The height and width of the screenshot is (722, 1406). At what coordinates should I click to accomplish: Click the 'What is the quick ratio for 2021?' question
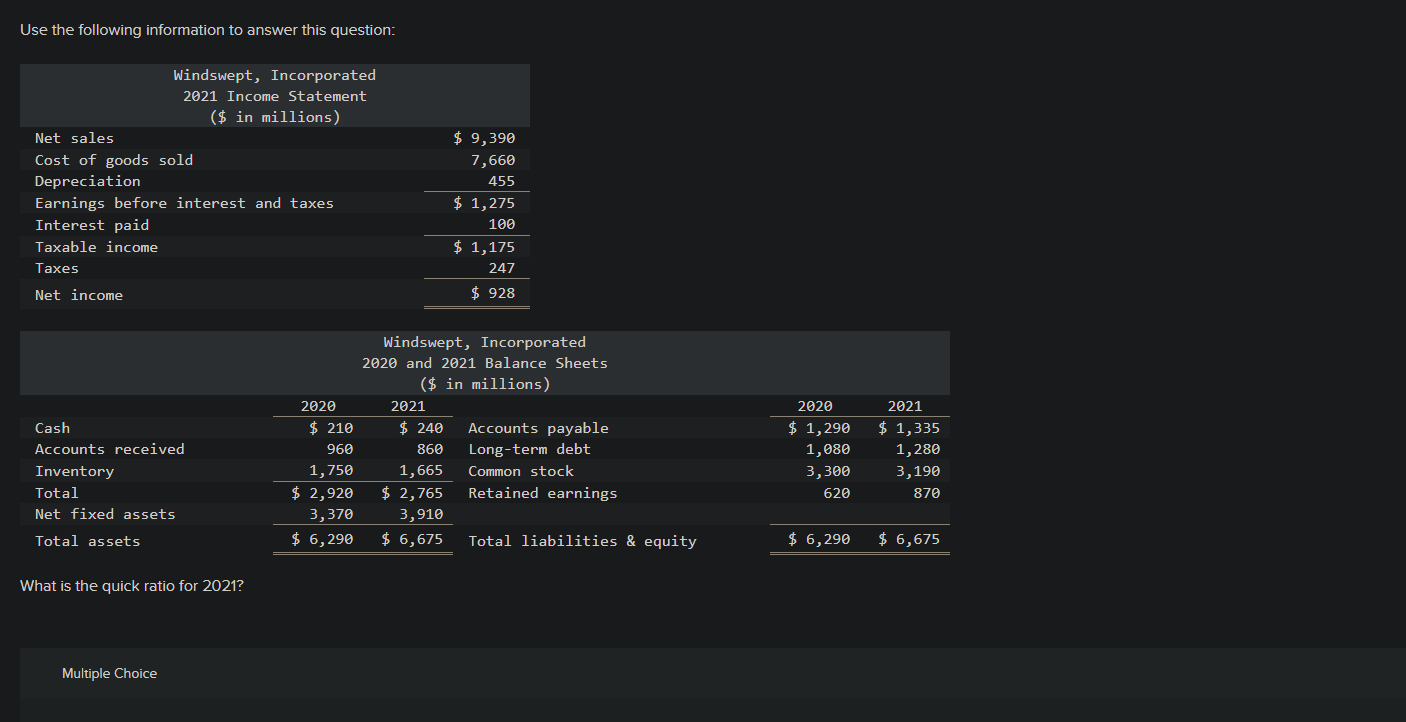coord(132,585)
